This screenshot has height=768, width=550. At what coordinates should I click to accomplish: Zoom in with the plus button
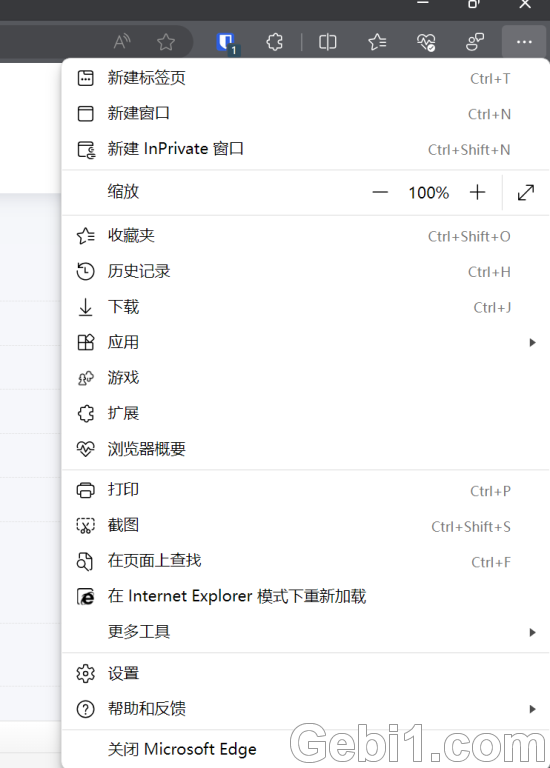478,192
